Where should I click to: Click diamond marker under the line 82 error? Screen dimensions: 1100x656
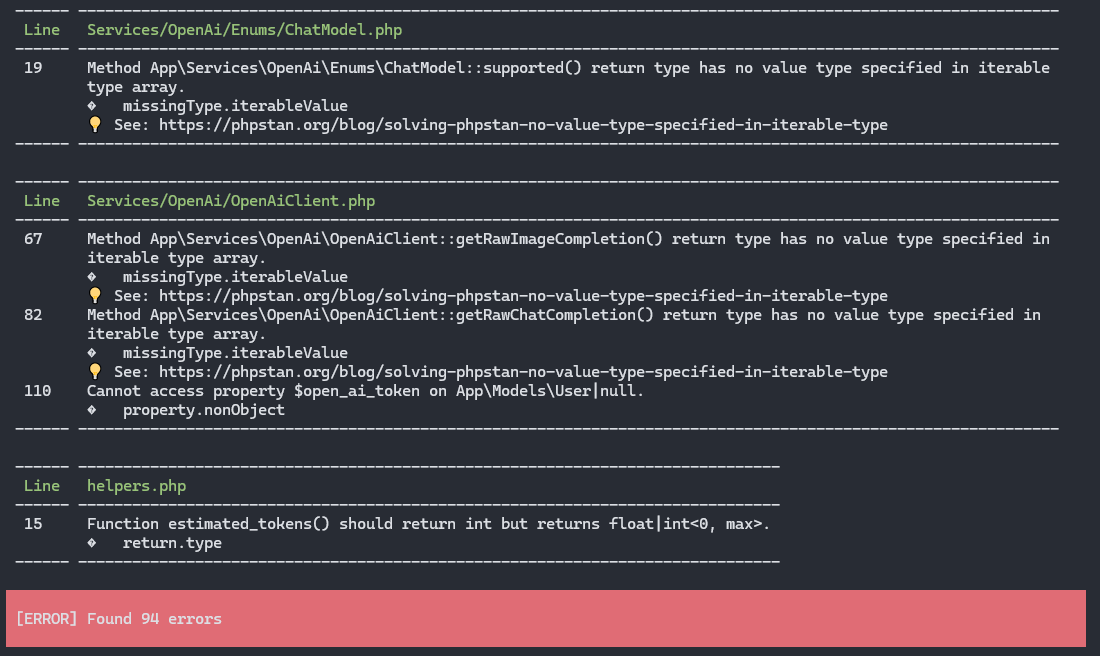coord(92,353)
